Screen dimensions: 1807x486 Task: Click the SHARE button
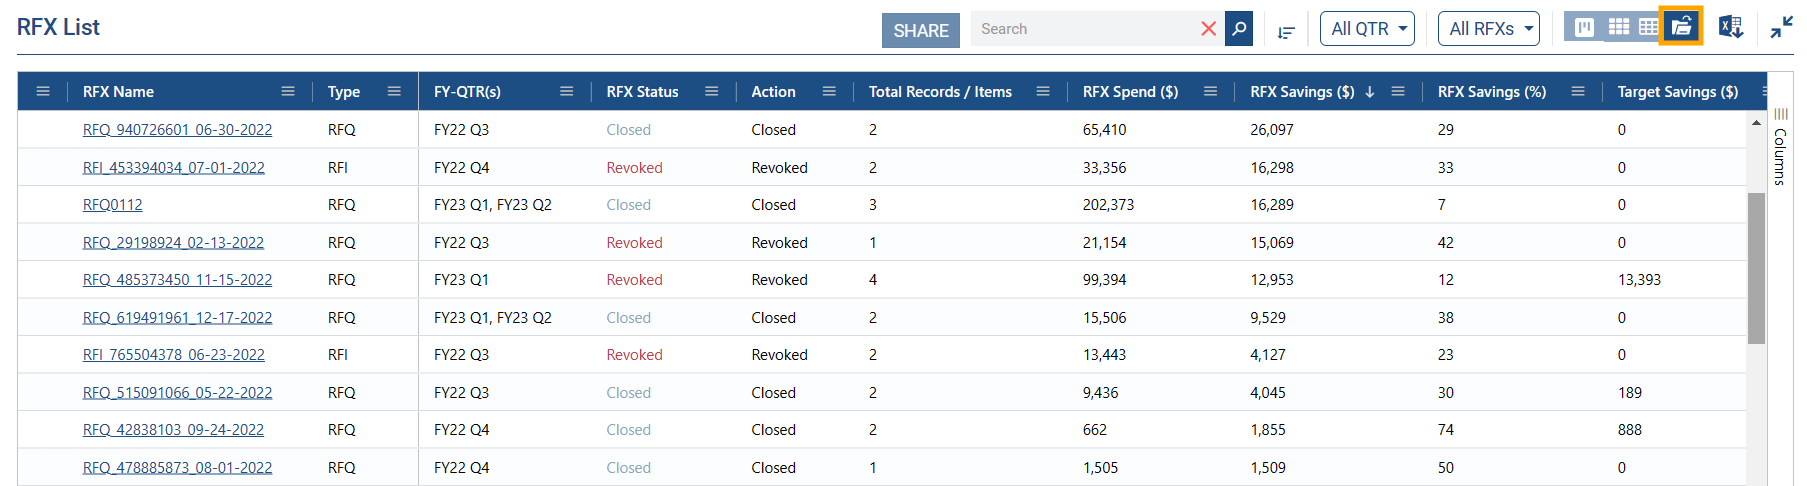[920, 30]
